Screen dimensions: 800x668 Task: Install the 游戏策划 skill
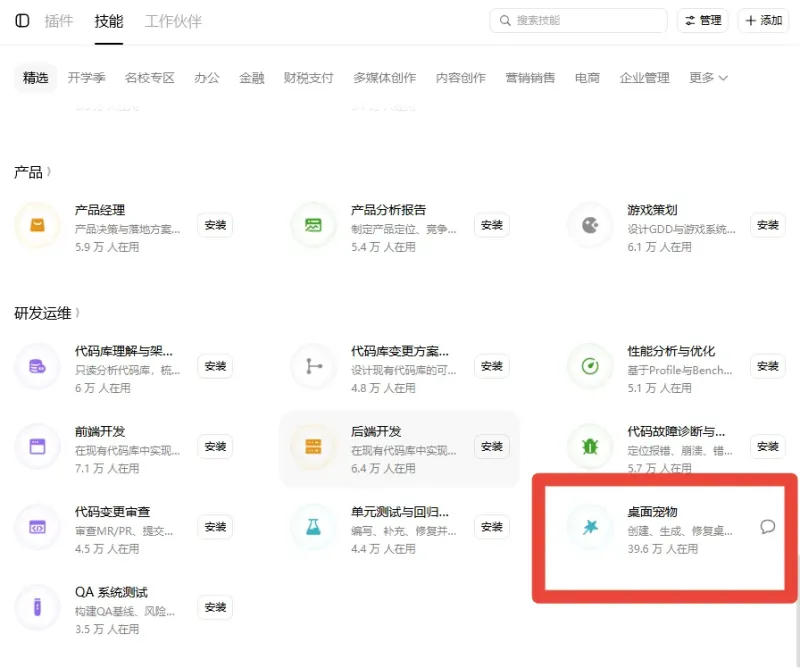(x=768, y=225)
